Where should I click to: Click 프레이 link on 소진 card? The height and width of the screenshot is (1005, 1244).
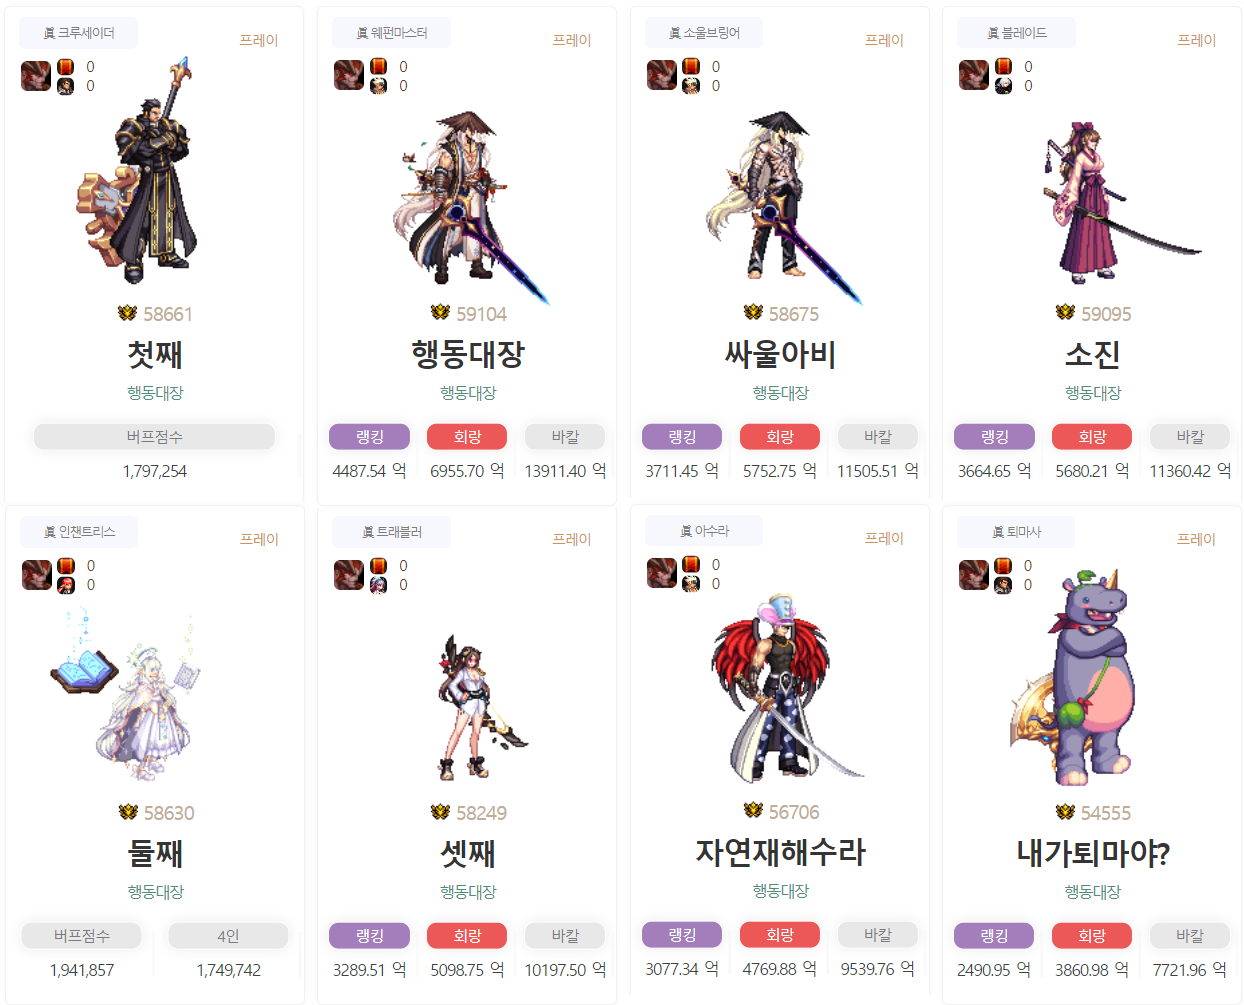(x=1196, y=40)
